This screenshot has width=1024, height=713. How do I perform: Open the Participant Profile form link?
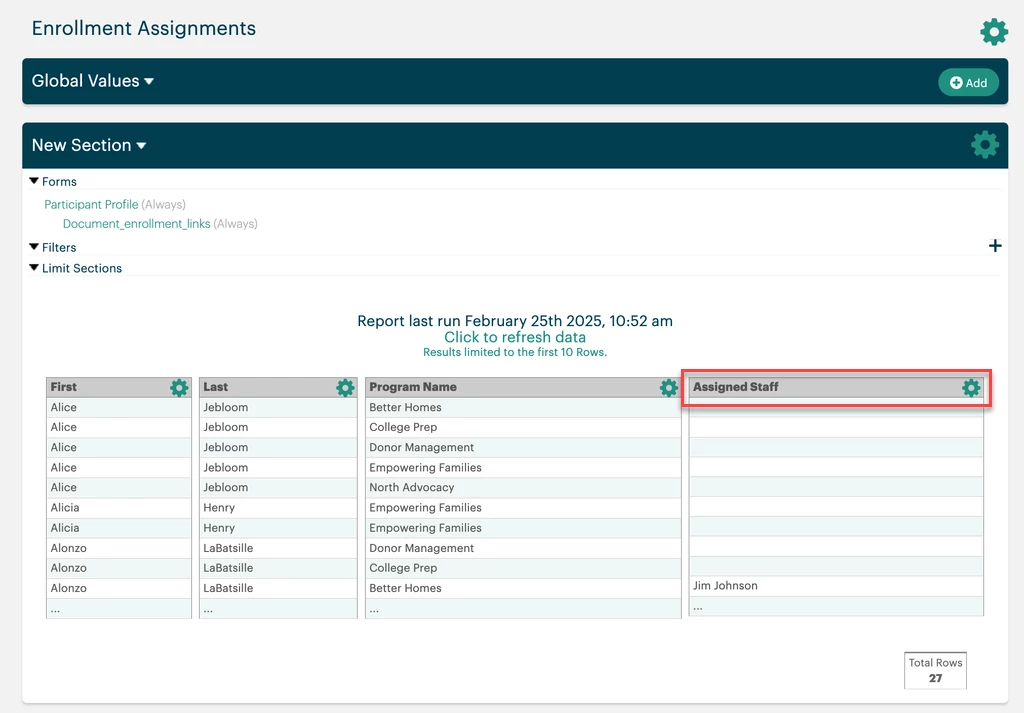click(x=91, y=204)
